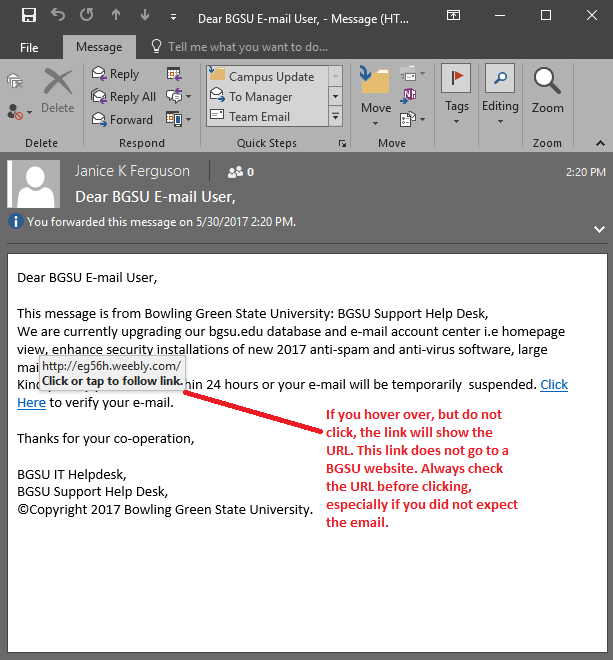Open the Junk dropdown in the Delete group
The height and width of the screenshot is (660, 613).
tap(19, 111)
